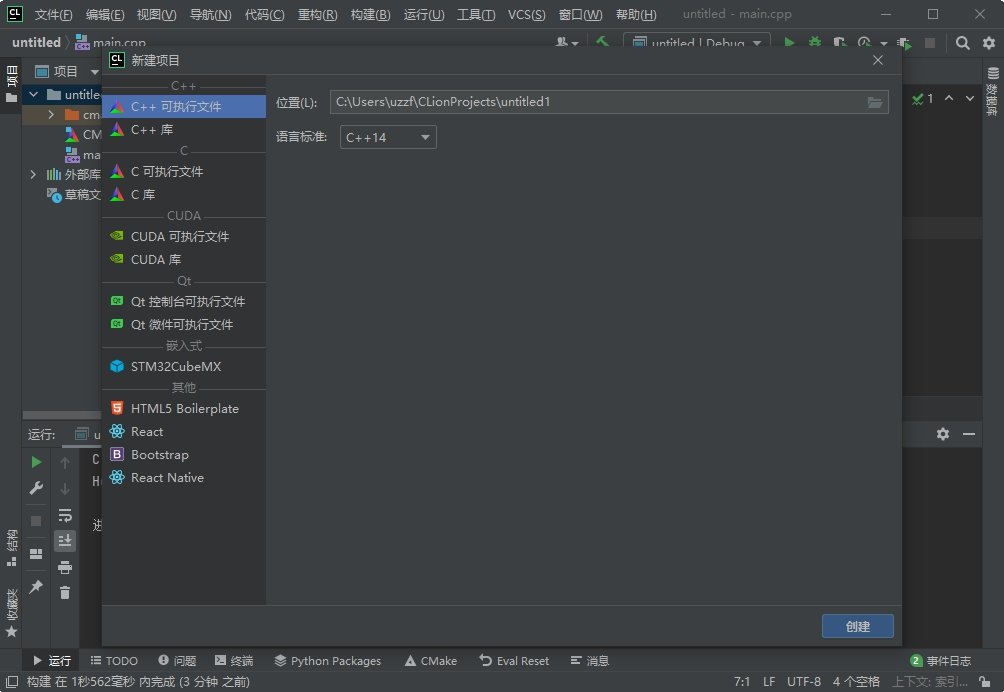Open 导航(N) menu
The height and width of the screenshot is (692, 1004).
click(x=211, y=14)
